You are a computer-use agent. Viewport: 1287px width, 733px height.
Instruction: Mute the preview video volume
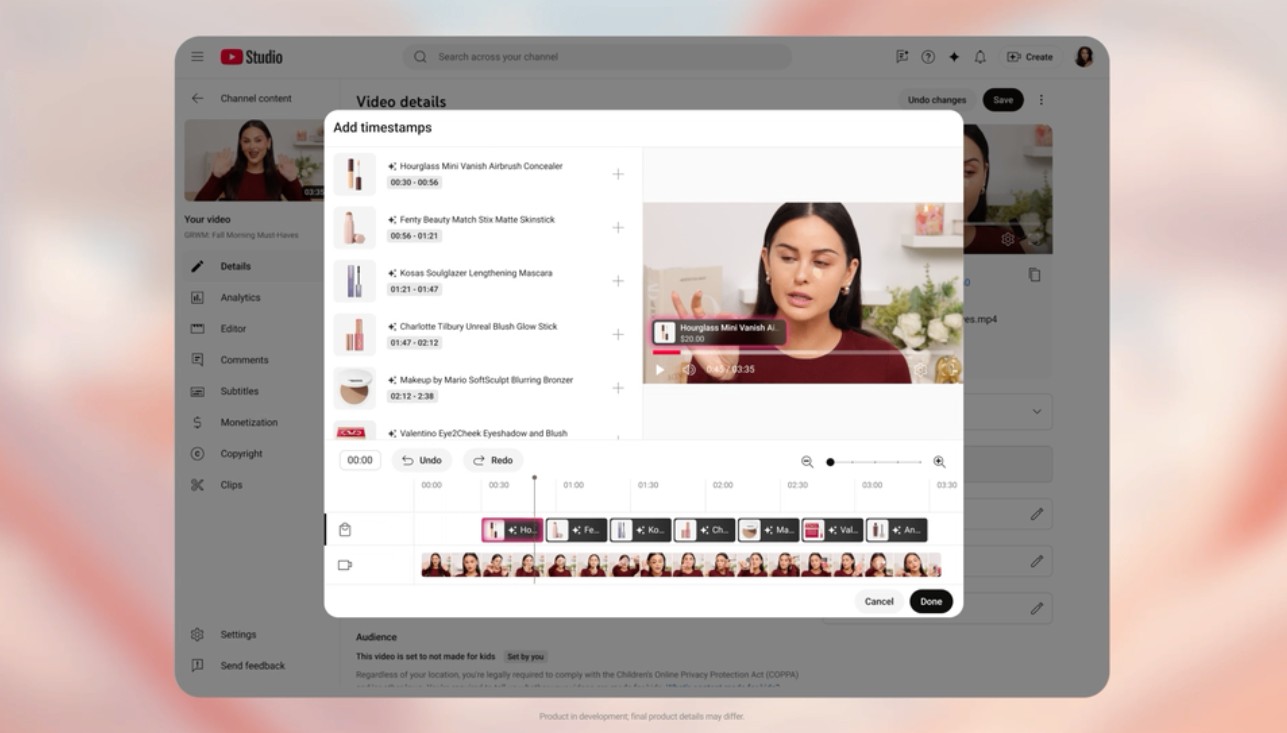click(689, 370)
